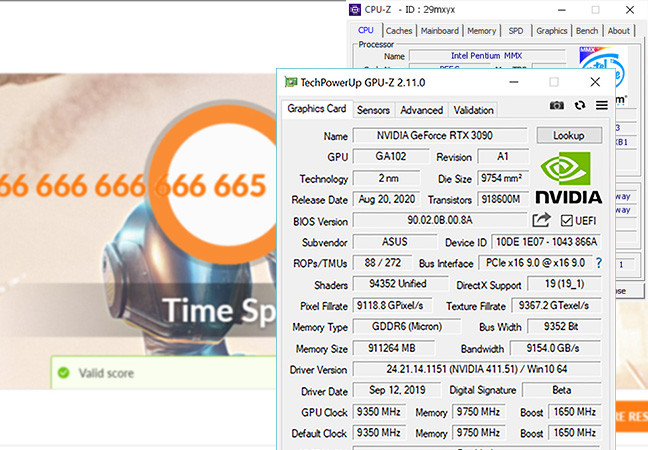Click the Device ID value 10DE 1E07
Screen dimensions: 648x450
click(x=546, y=242)
